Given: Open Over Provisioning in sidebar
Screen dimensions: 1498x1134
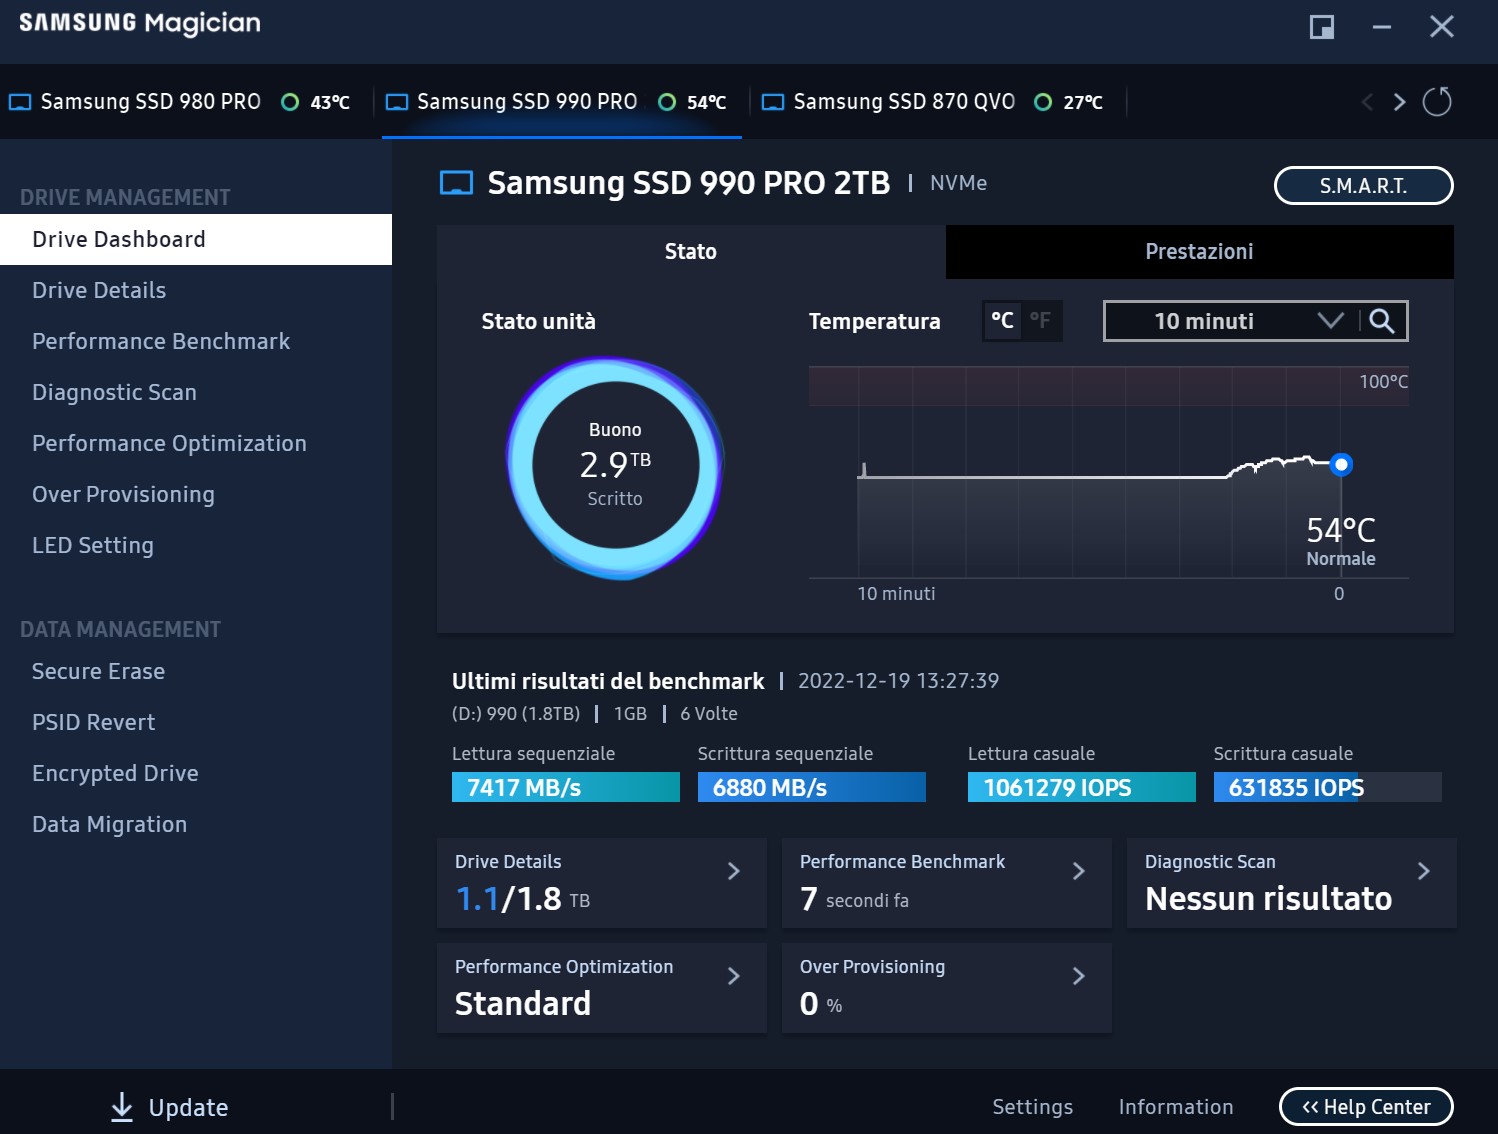Looking at the screenshot, I should [x=196, y=495].
